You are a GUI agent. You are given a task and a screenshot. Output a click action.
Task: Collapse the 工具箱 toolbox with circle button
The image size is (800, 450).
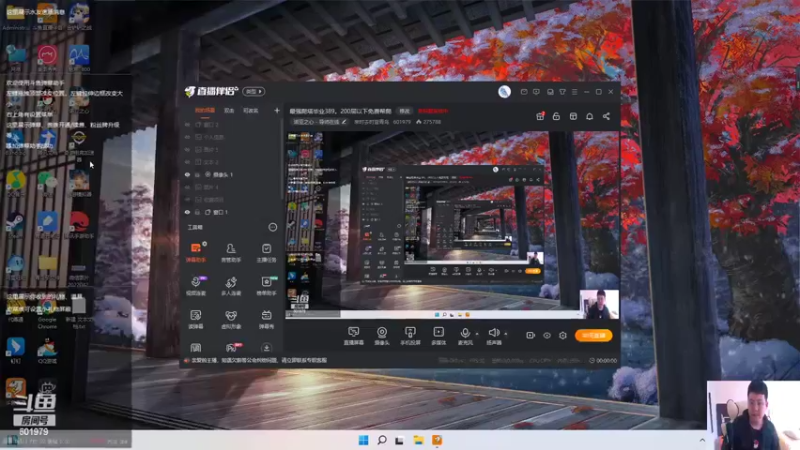[x=273, y=227]
